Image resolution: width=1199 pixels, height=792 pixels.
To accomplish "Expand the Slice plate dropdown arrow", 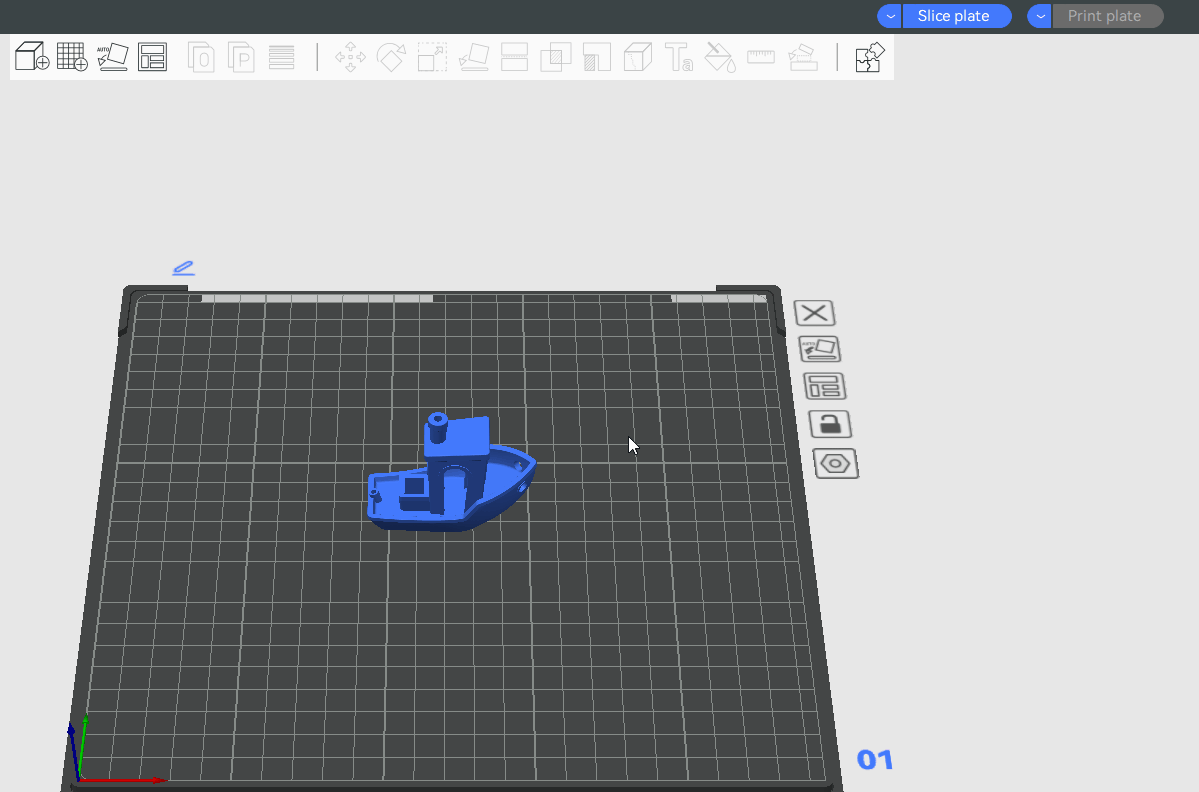I will (x=889, y=16).
